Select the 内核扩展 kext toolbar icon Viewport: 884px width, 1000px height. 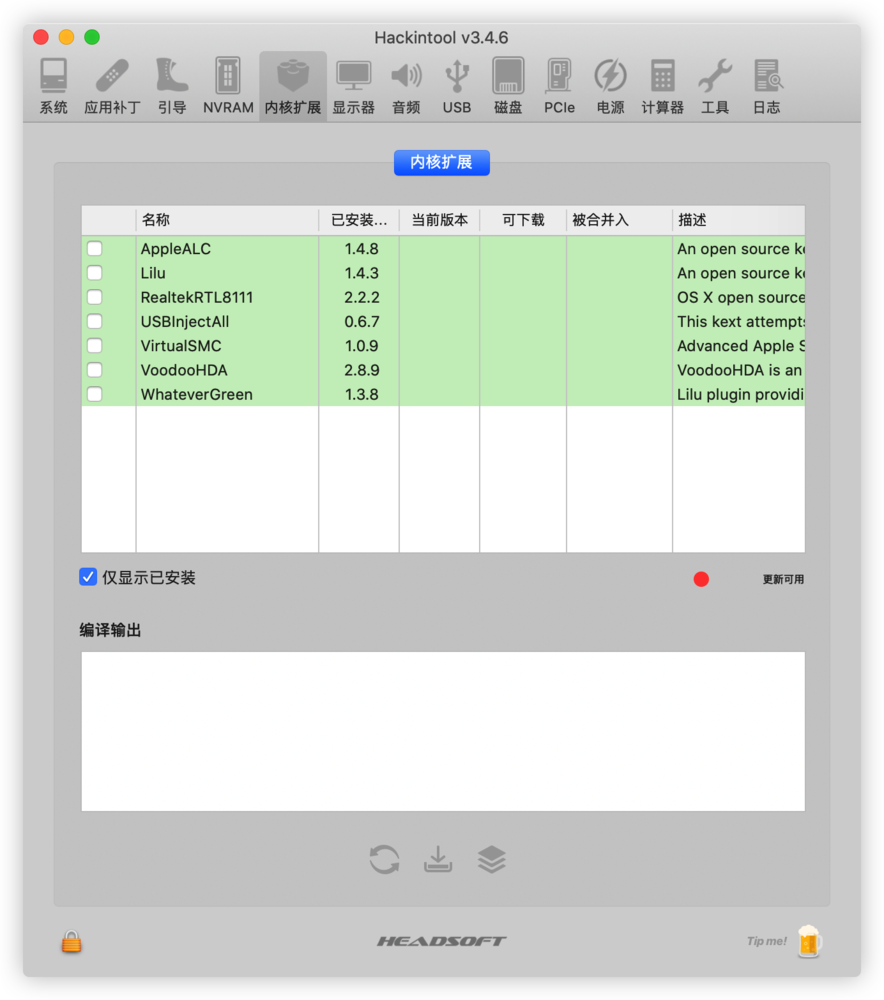[293, 86]
